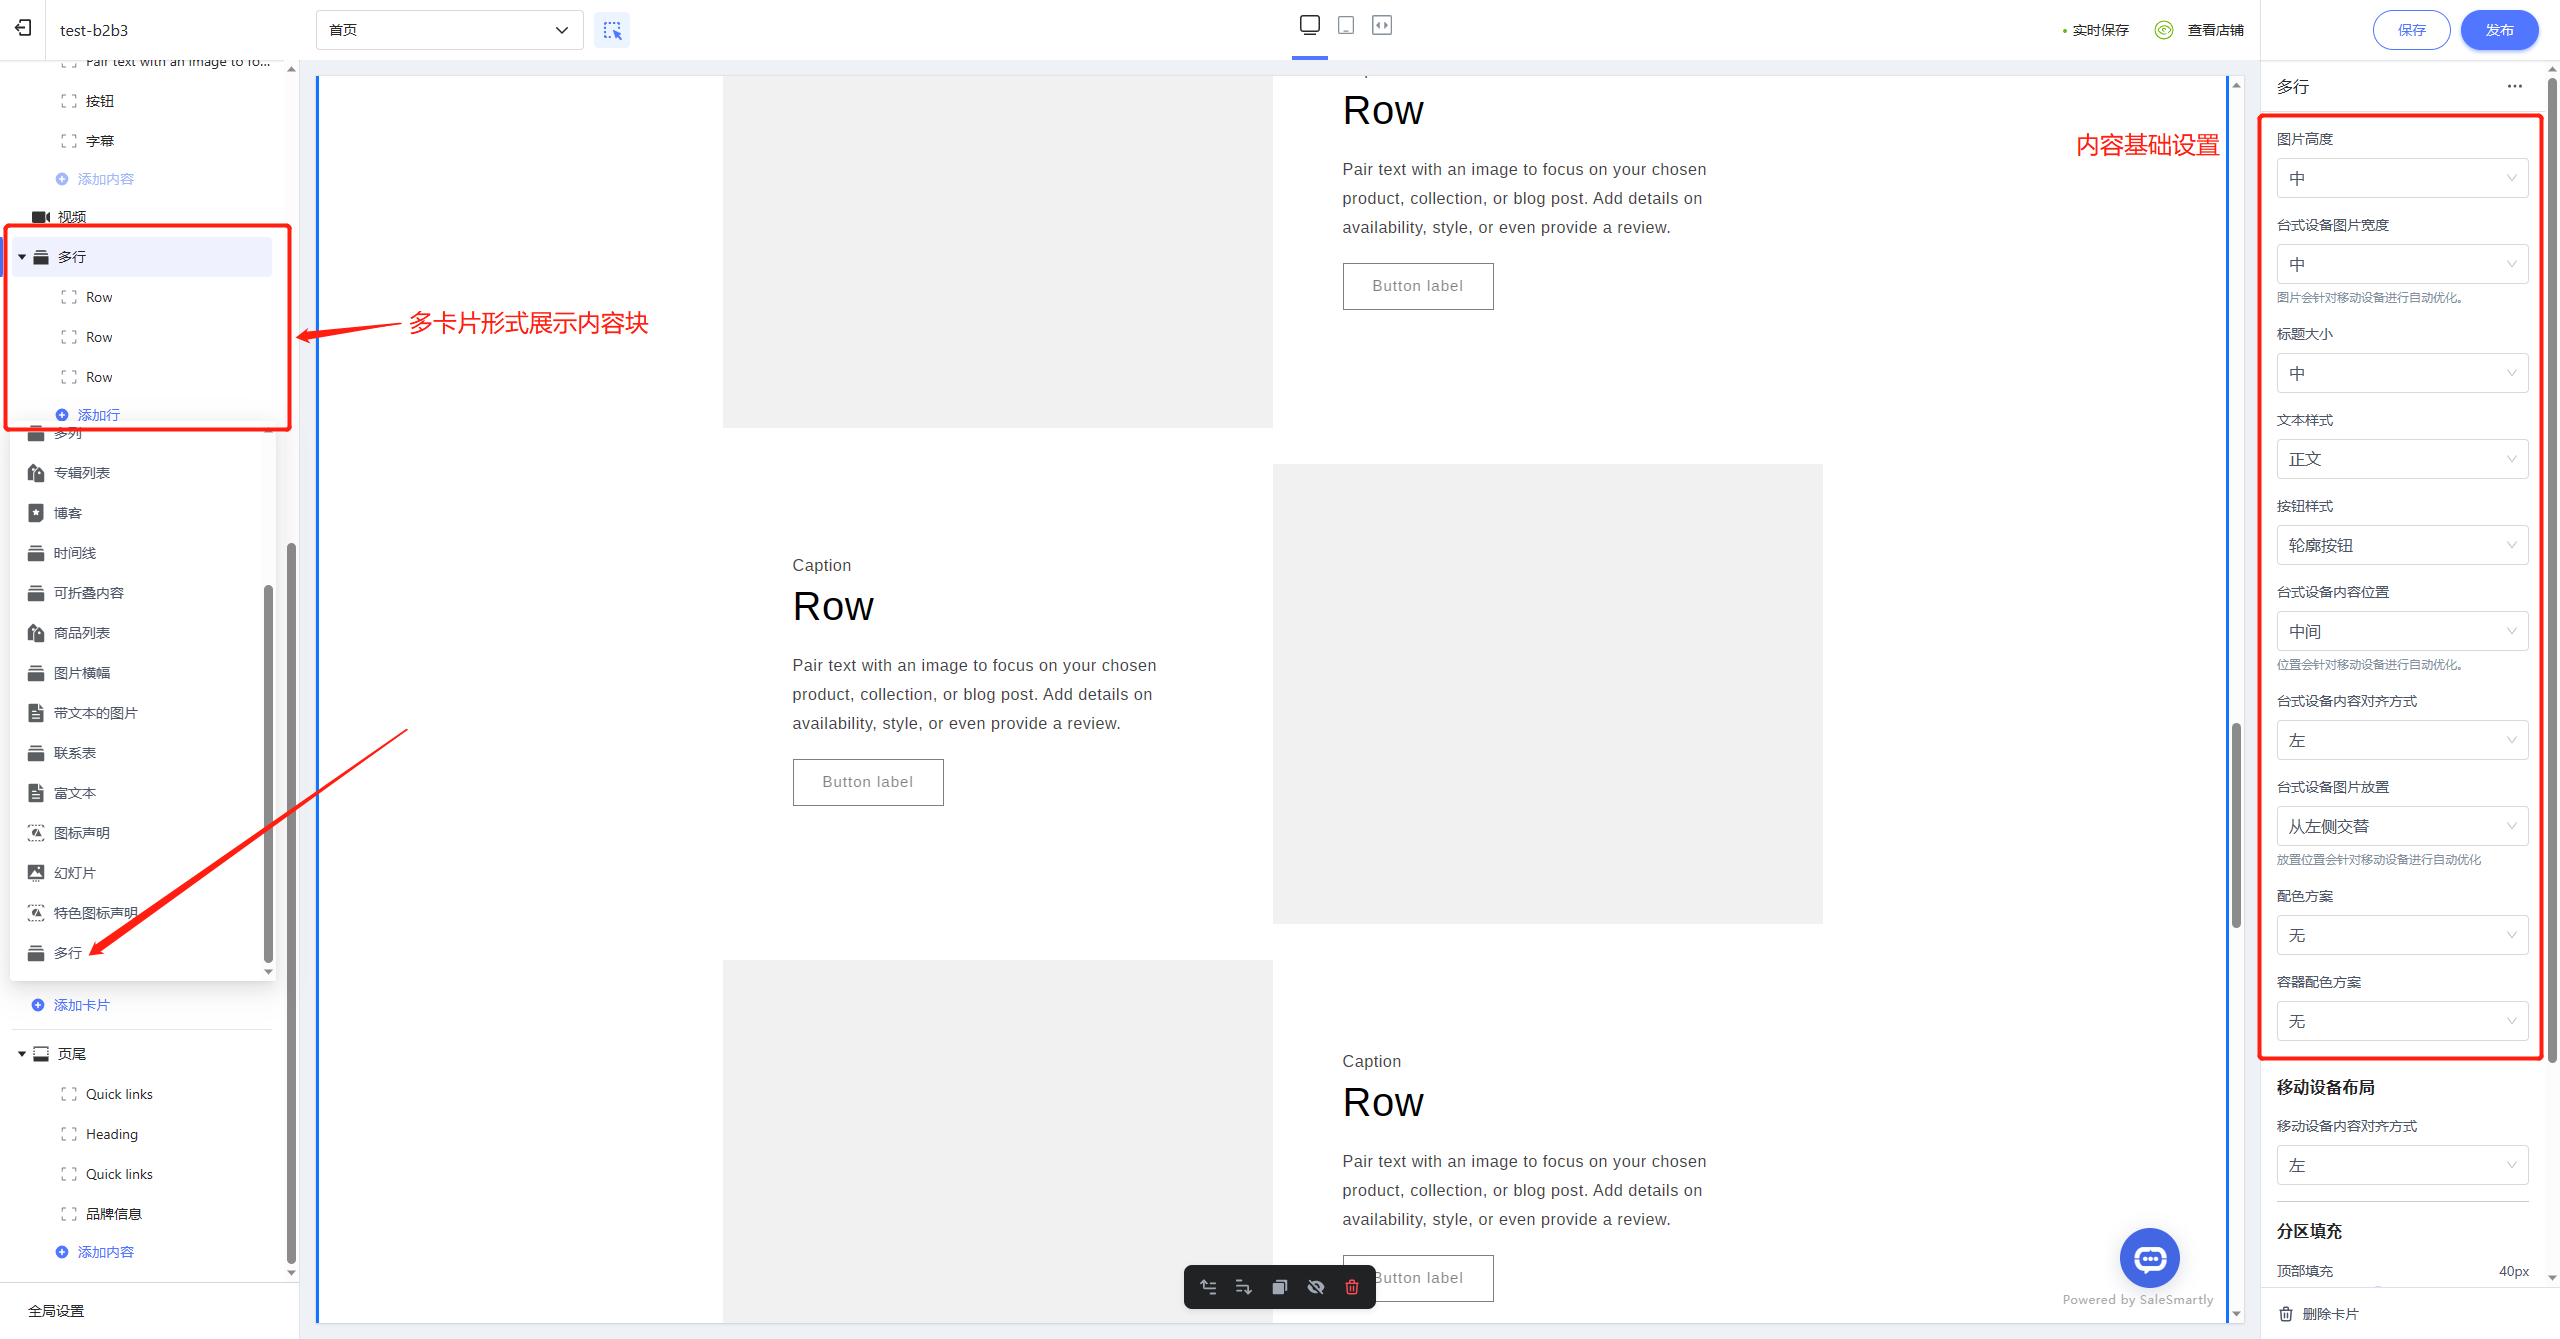The image size is (2560, 1339).
Task: Click the plus icon next to 添加行
Action: click(x=62, y=415)
